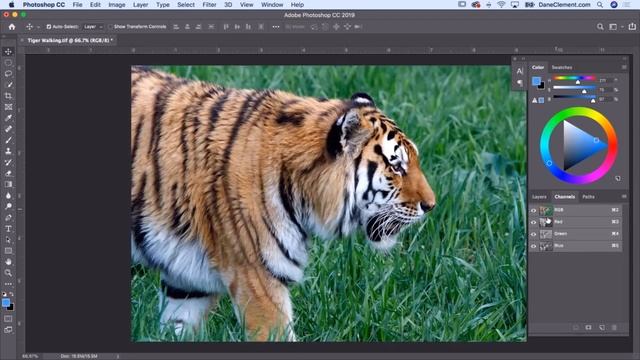Open the Color panel options menu

click(624, 67)
